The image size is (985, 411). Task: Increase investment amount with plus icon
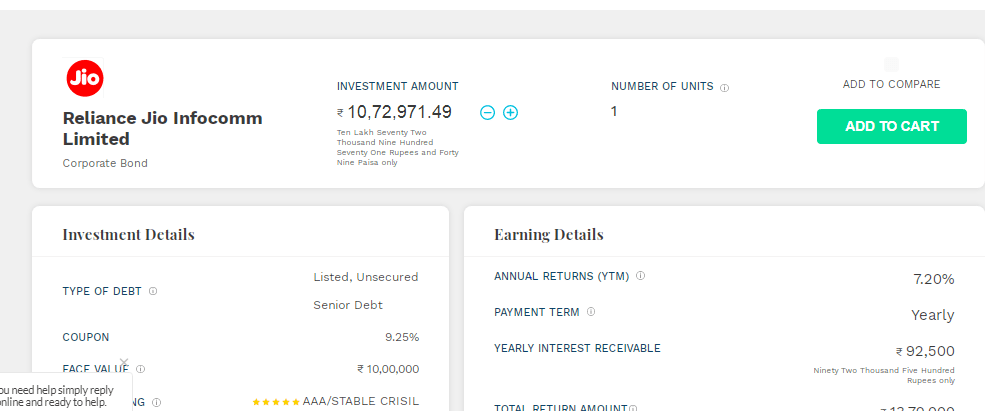coord(511,112)
